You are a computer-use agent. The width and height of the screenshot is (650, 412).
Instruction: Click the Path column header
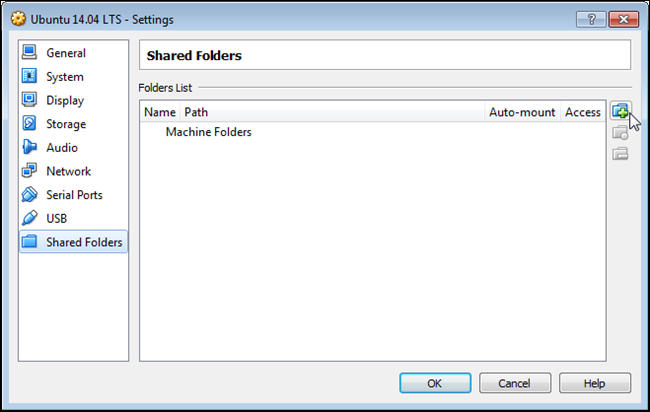(x=196, y=112)
